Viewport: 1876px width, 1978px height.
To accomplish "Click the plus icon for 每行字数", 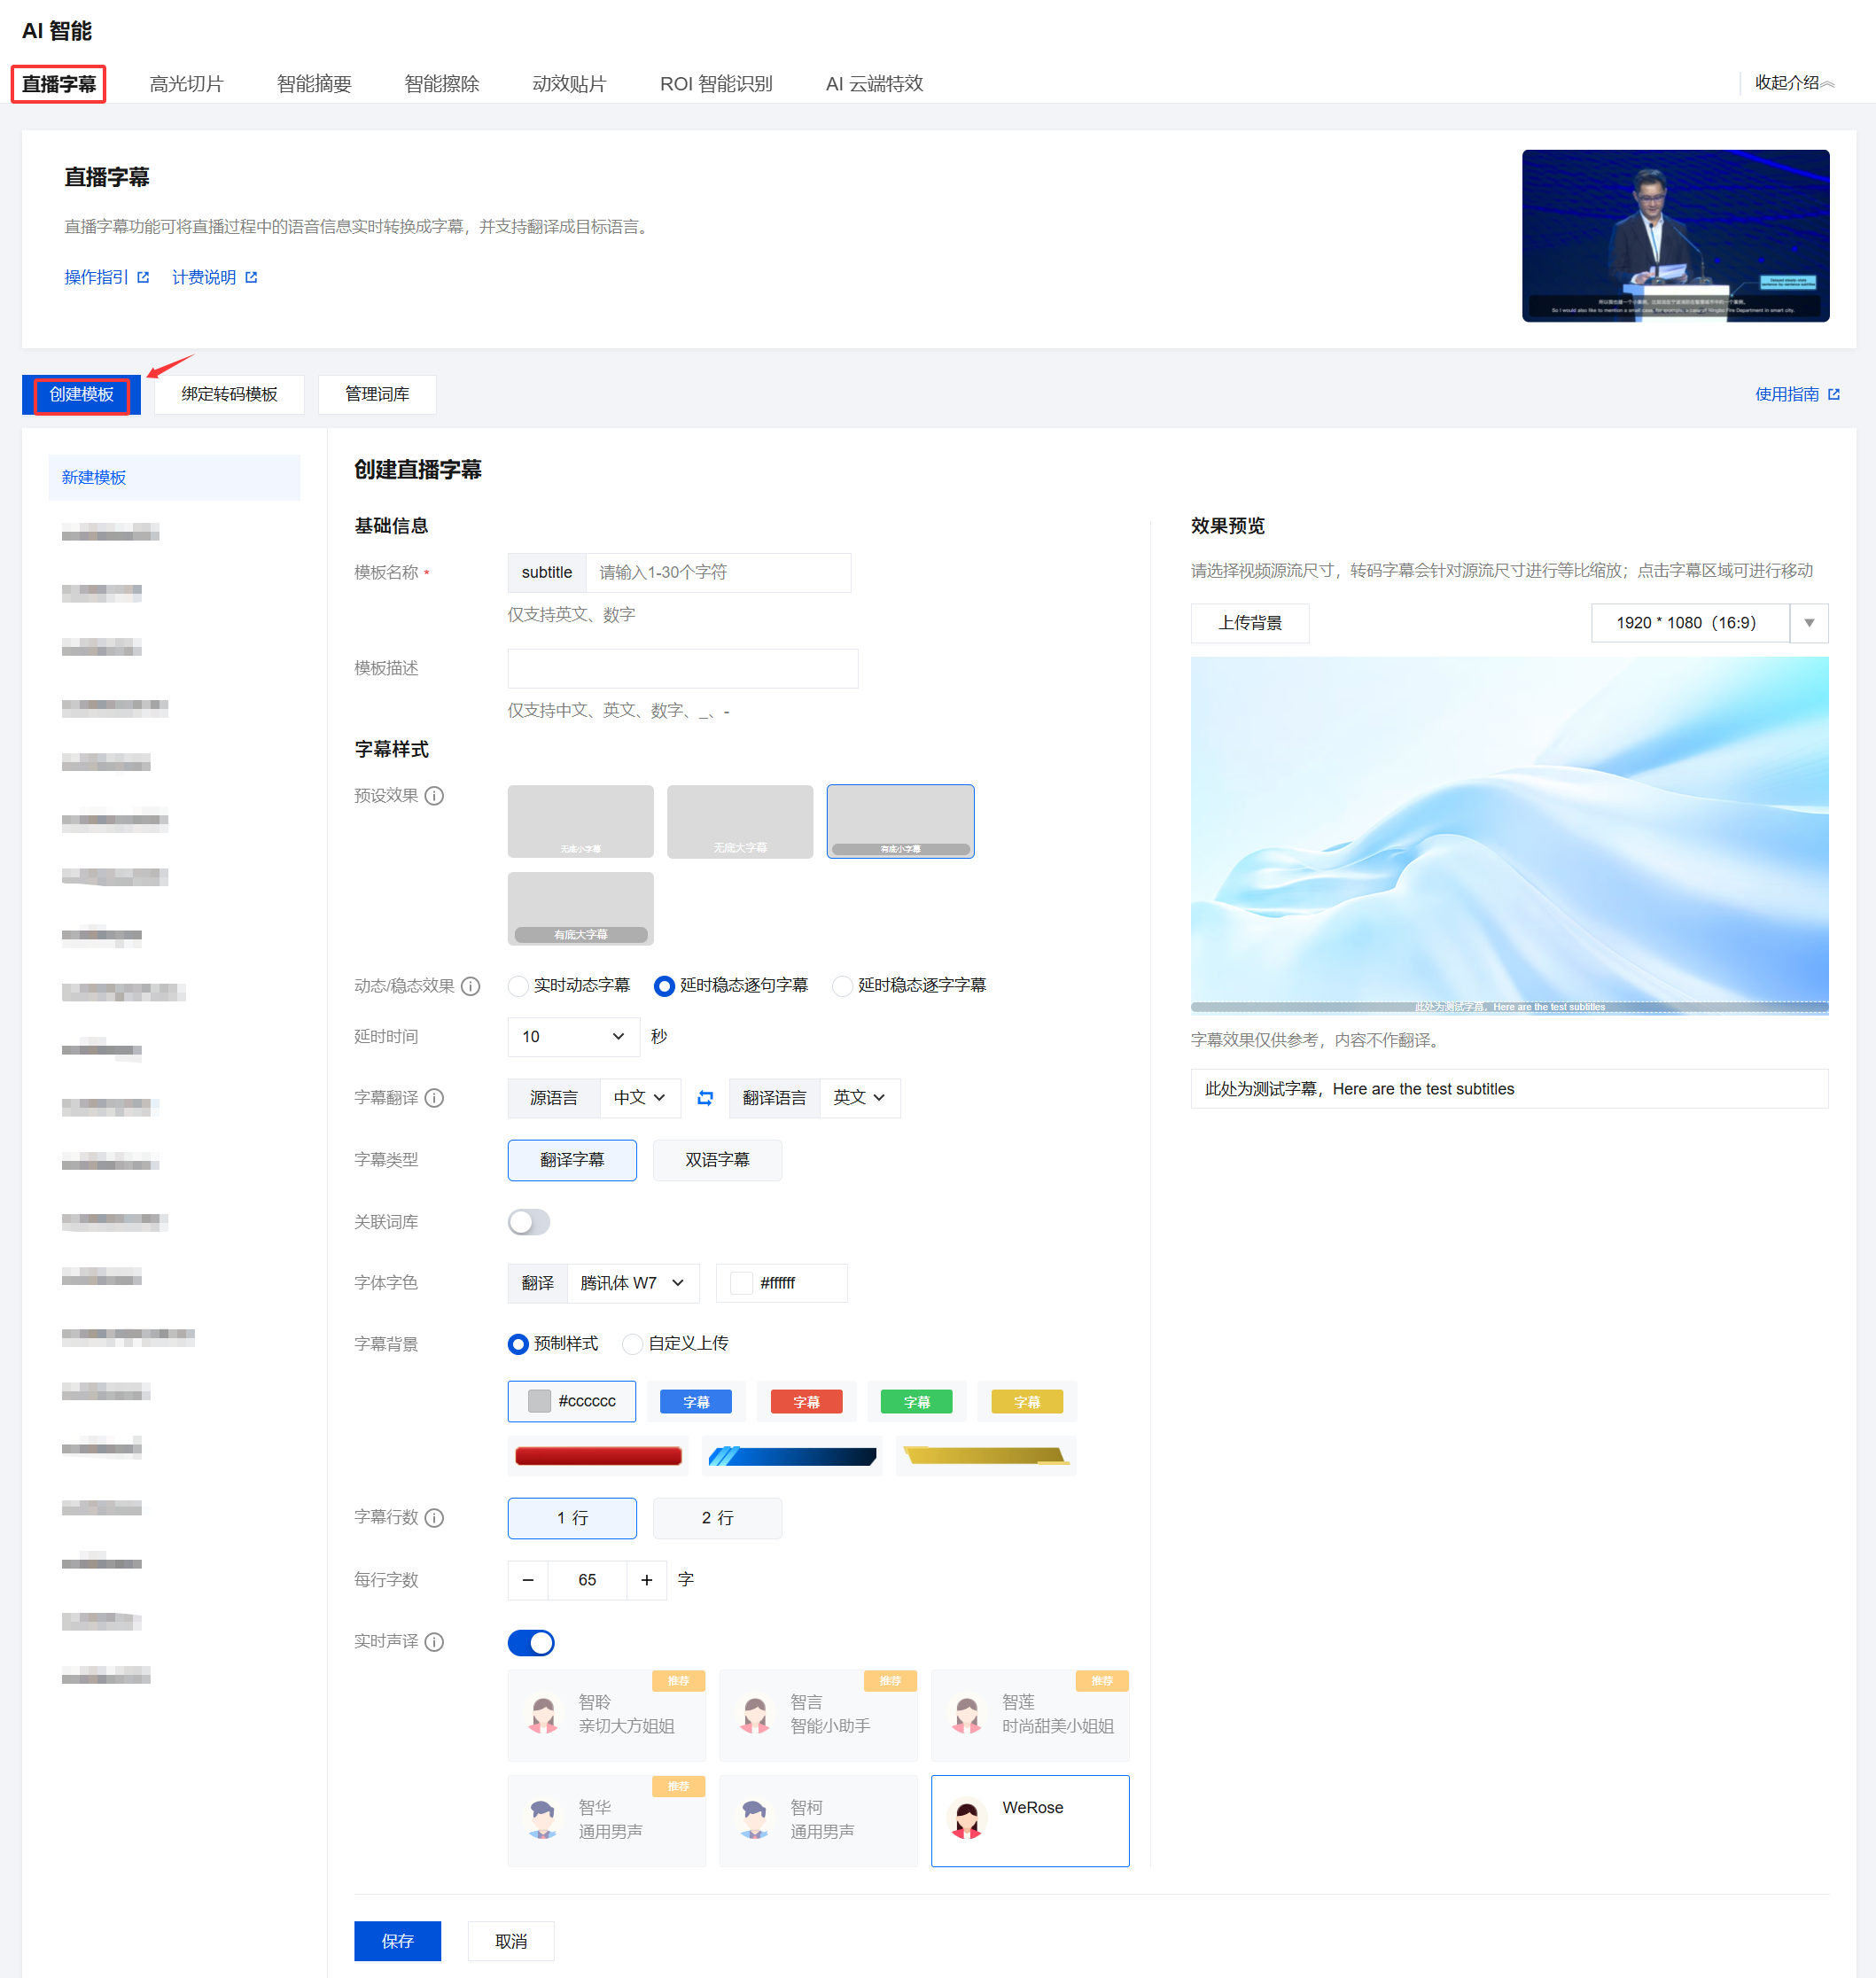I will [x=646, y=1580].
